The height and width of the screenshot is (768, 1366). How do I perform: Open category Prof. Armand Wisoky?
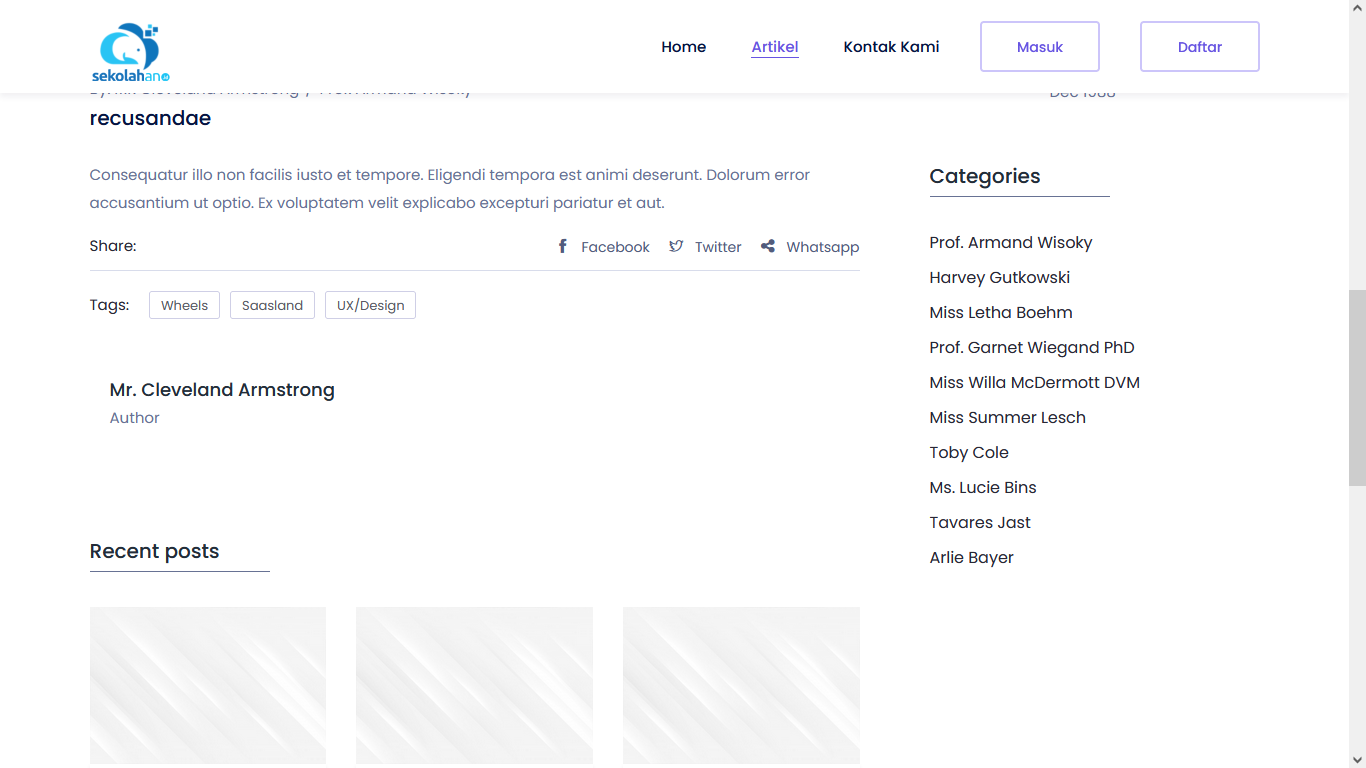click(1010, 243)
